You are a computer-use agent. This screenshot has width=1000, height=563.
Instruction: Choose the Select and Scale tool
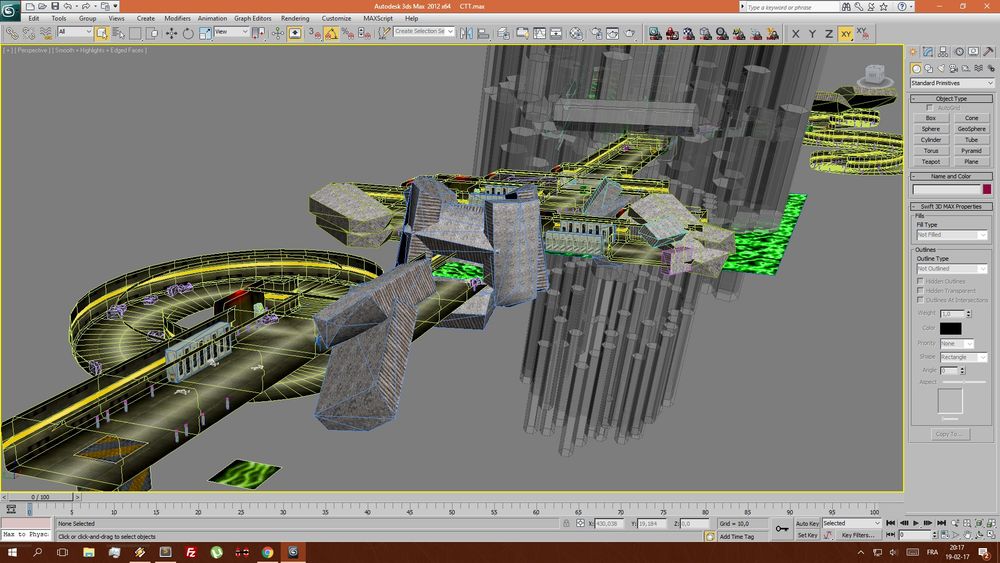point(205,33)
